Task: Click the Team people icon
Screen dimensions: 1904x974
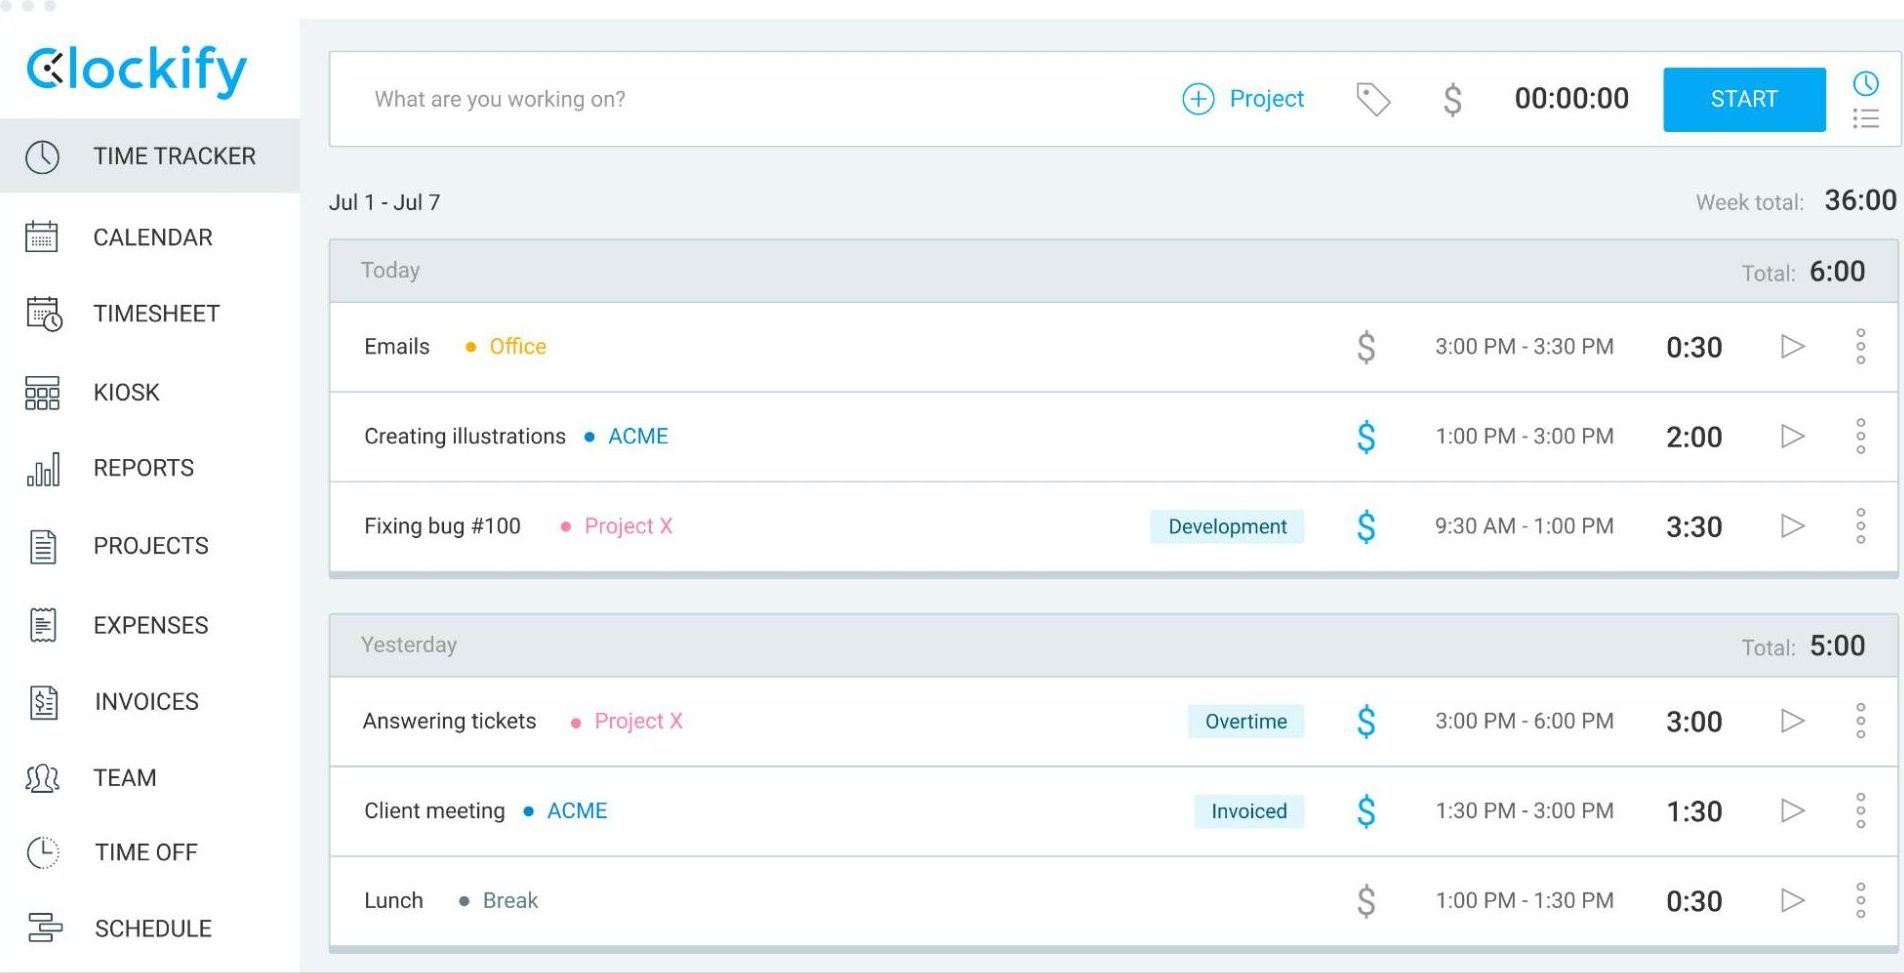Action: [42, 778]
